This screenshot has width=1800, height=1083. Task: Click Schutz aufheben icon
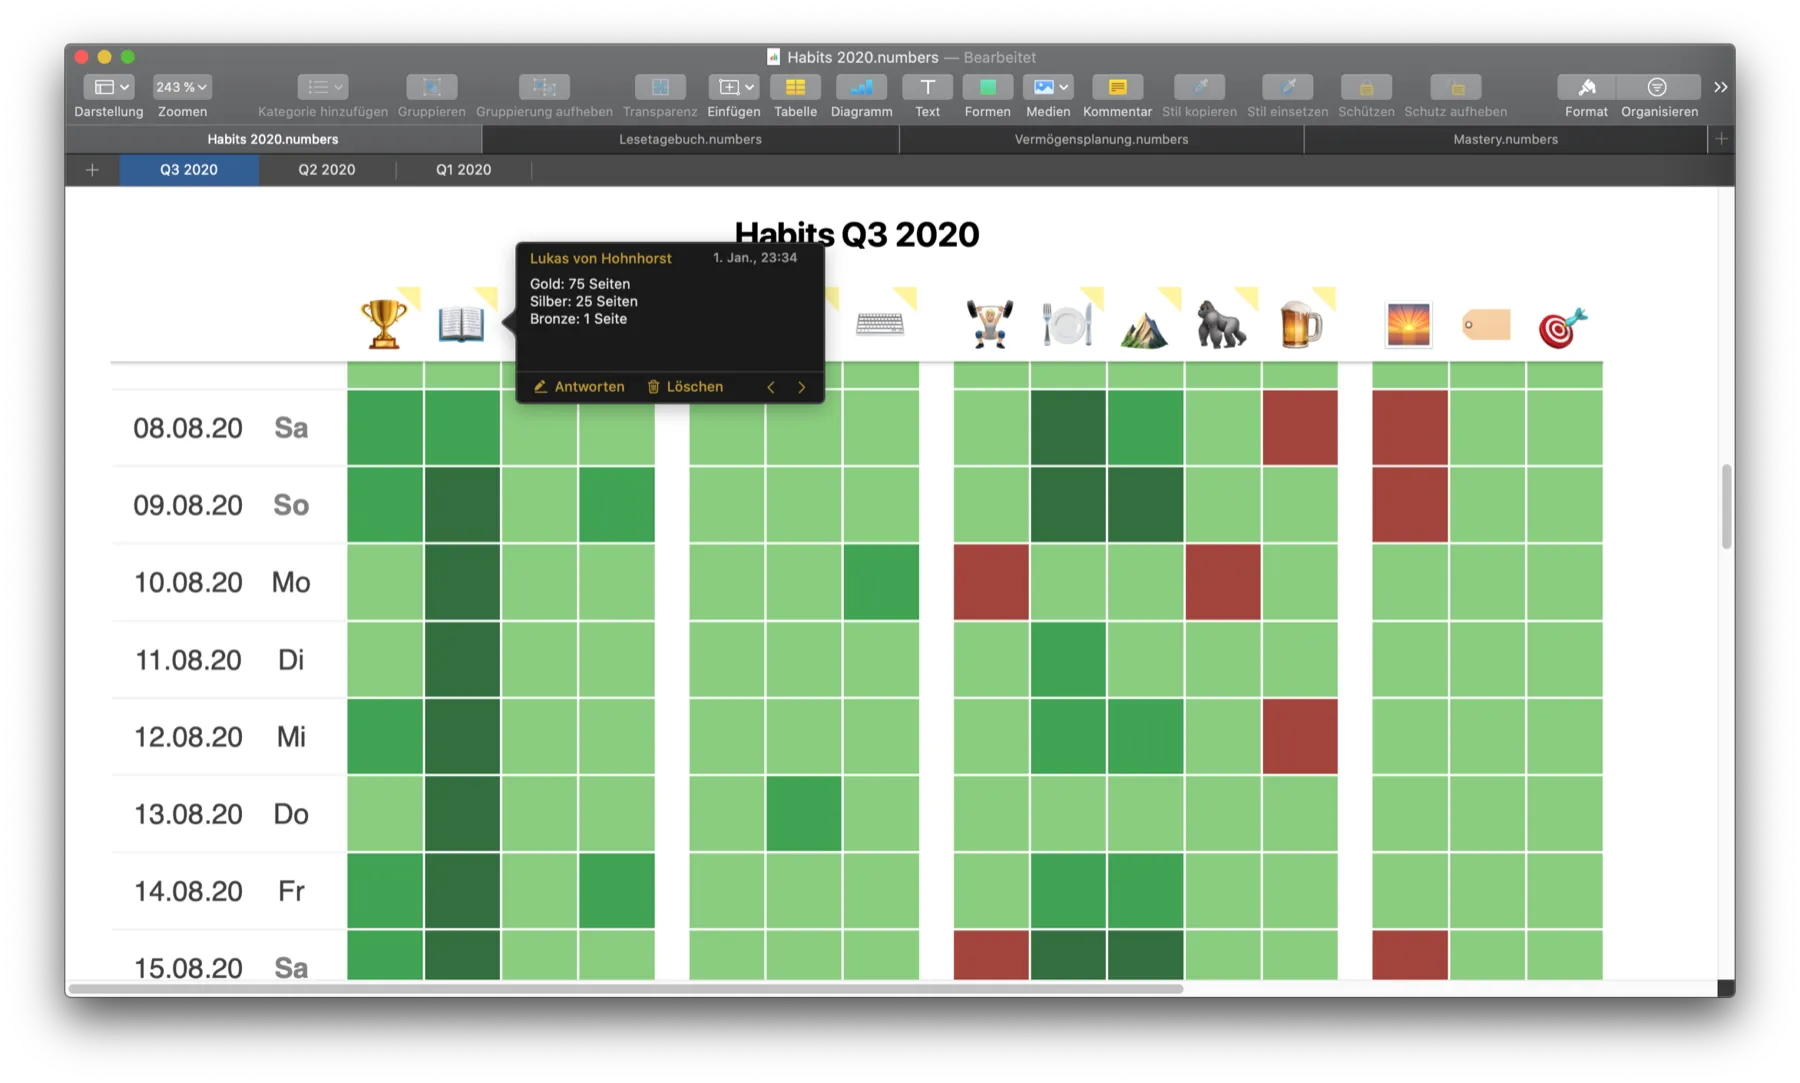click(x=1456, y=87)
